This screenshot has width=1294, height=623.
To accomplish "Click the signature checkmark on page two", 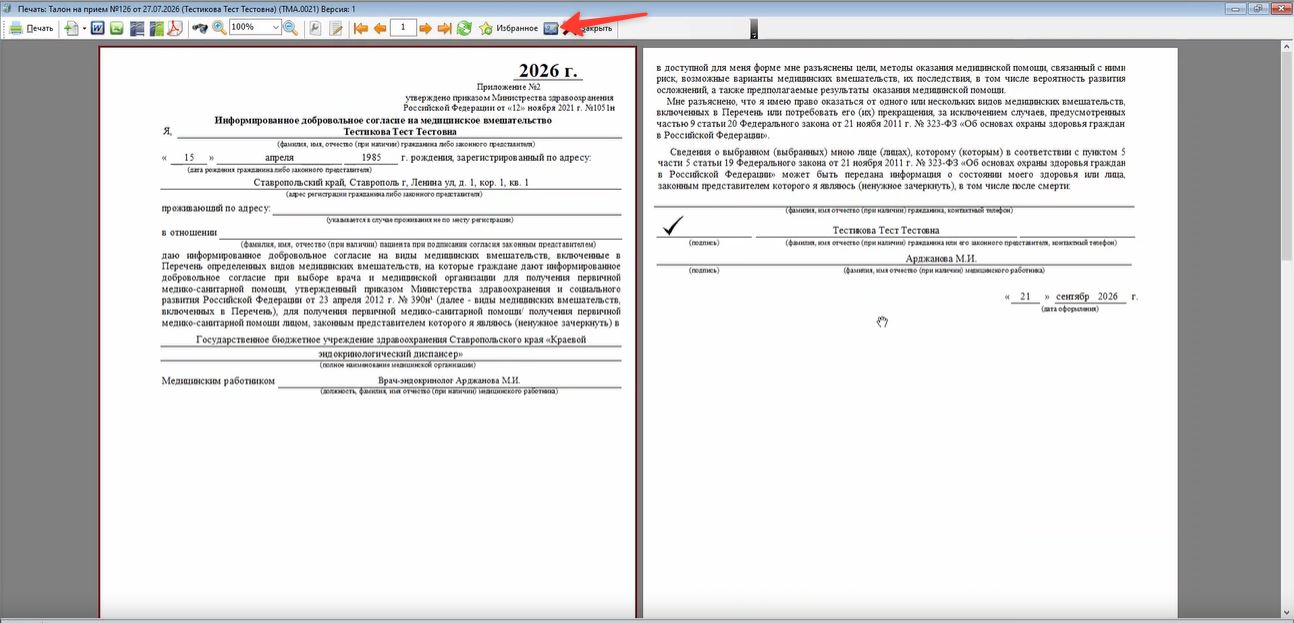I will 673,227.
